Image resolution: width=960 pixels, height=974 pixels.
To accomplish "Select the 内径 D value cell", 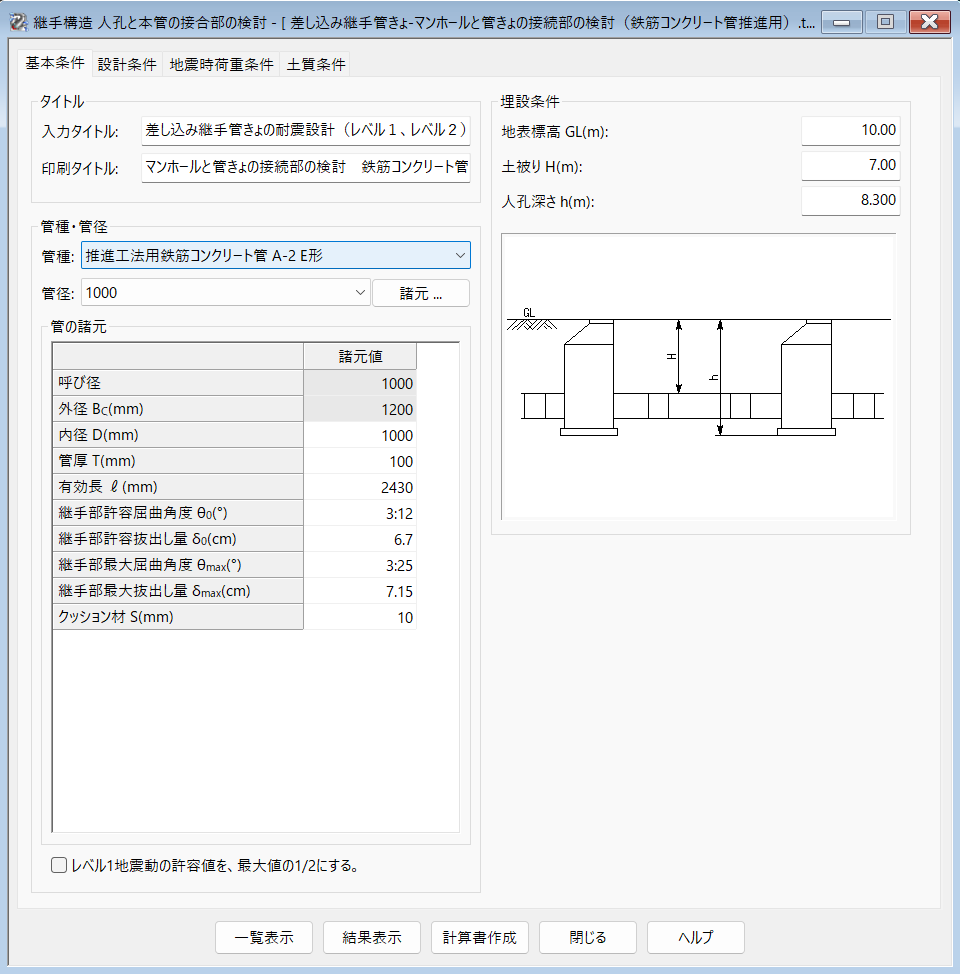I will tap(360, 436).
